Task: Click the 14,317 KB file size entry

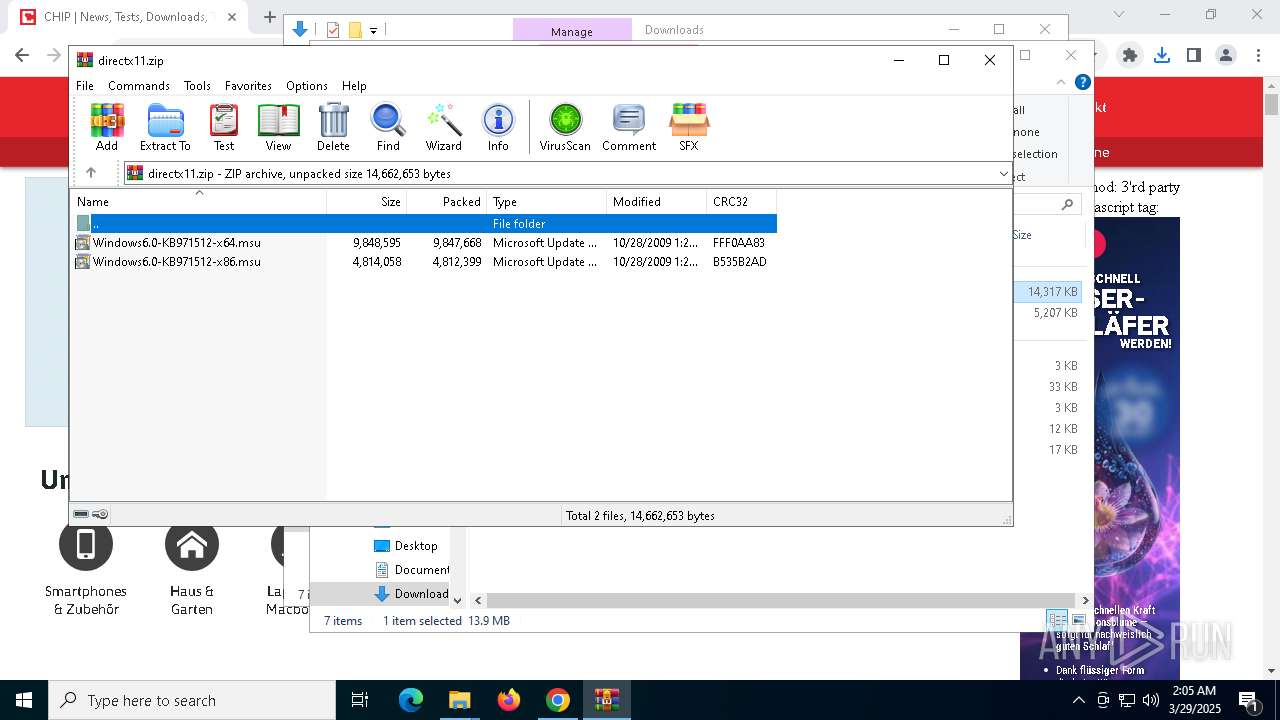Action: (1052, 292)
